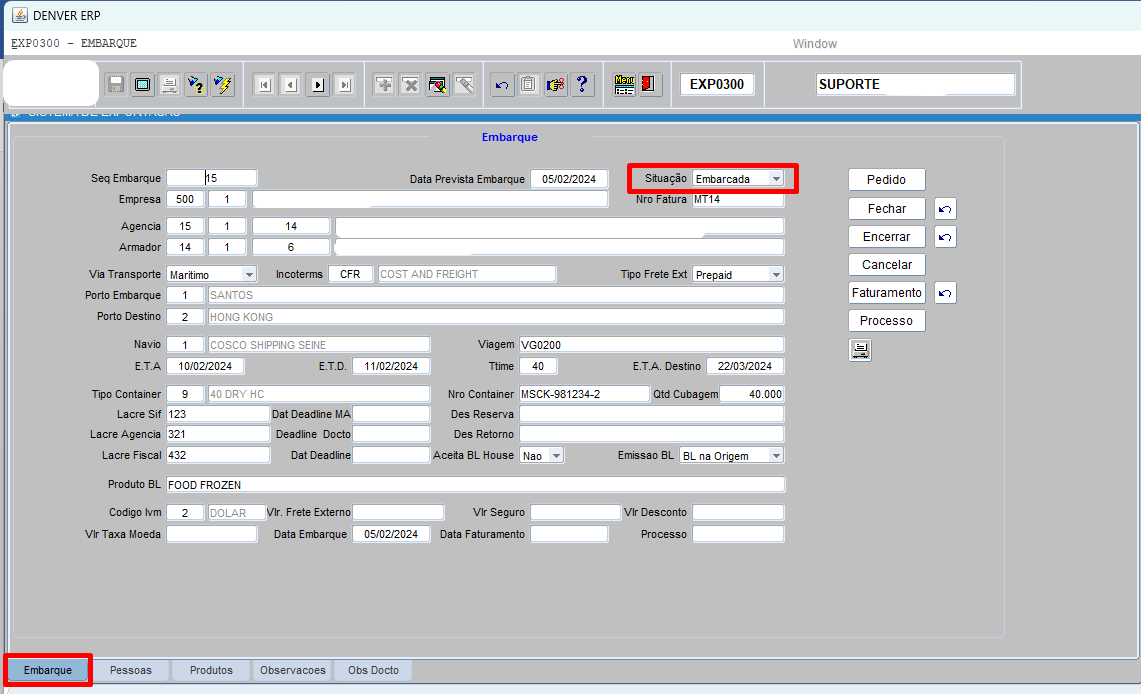Expand the Emissao BL dropdown

[731, 455]
